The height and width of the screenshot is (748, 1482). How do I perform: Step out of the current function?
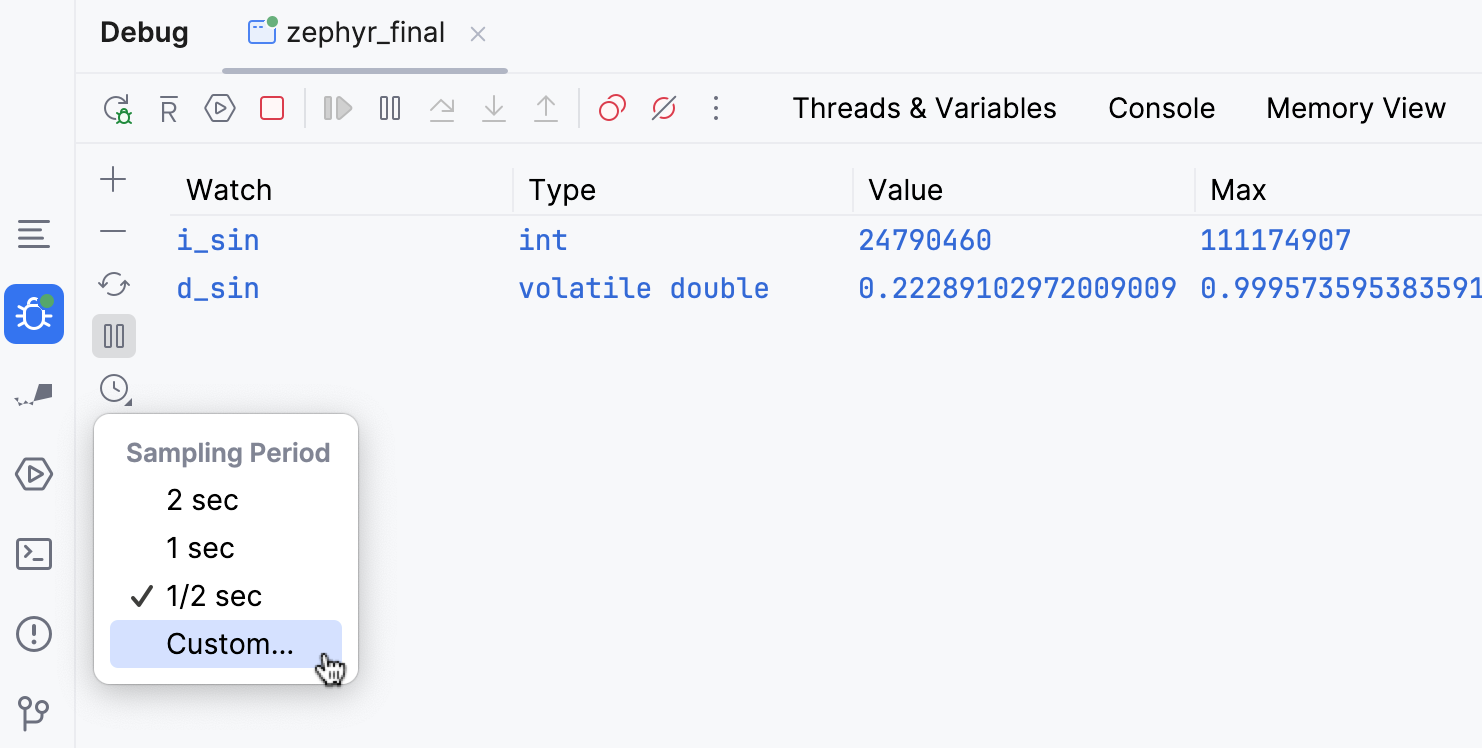545,108
